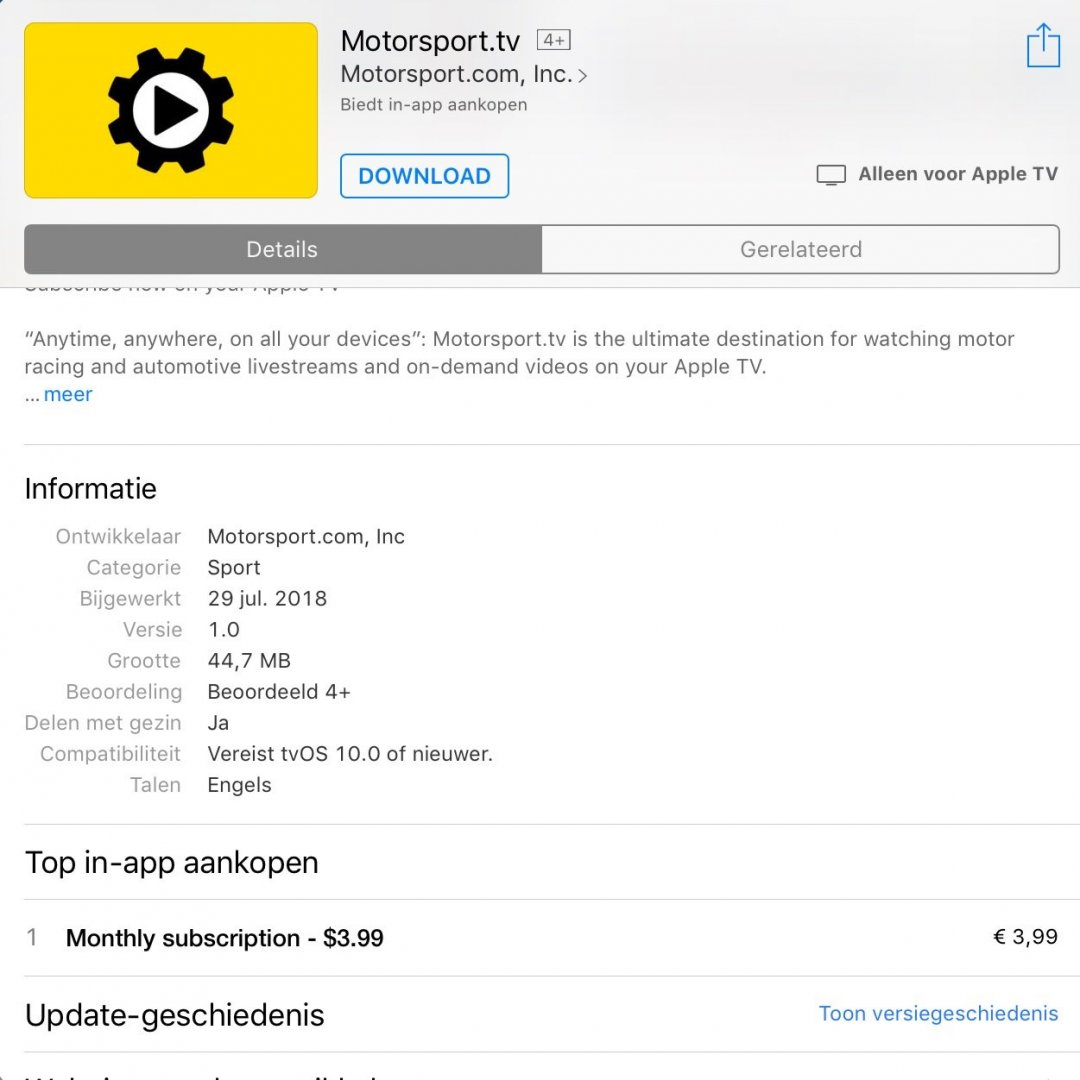Show version history via 'Toon versiegeschiedenis'

[x=938, y=1013]
